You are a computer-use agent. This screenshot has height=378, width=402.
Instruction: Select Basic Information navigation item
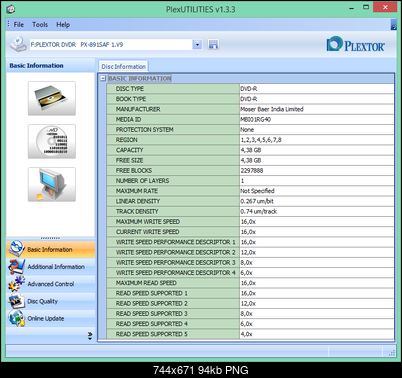click(50, 249)
